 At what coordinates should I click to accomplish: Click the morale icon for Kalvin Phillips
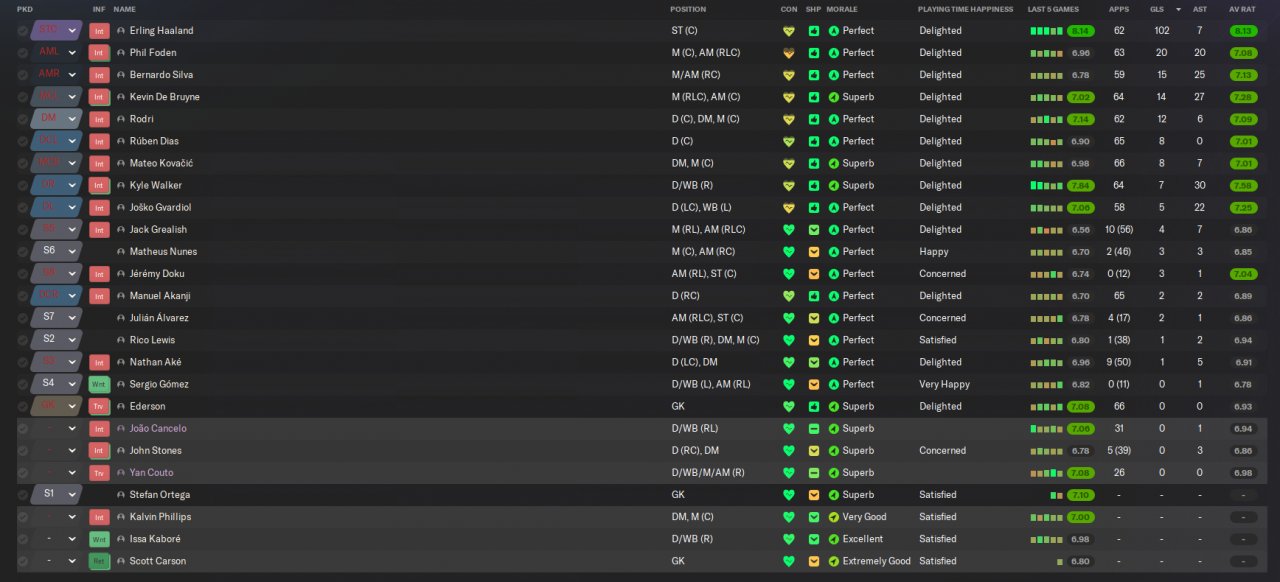pos(834,517)
